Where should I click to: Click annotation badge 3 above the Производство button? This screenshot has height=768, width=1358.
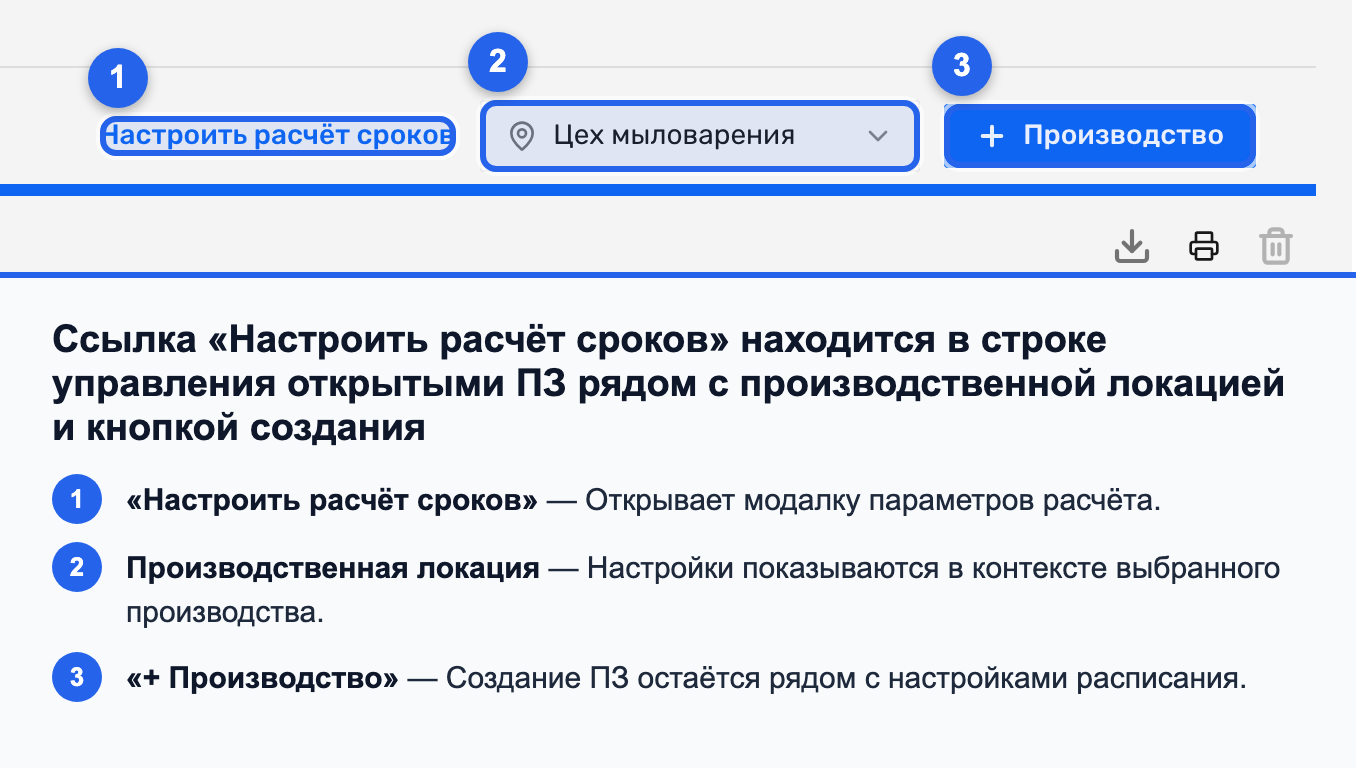click(962, 66)
